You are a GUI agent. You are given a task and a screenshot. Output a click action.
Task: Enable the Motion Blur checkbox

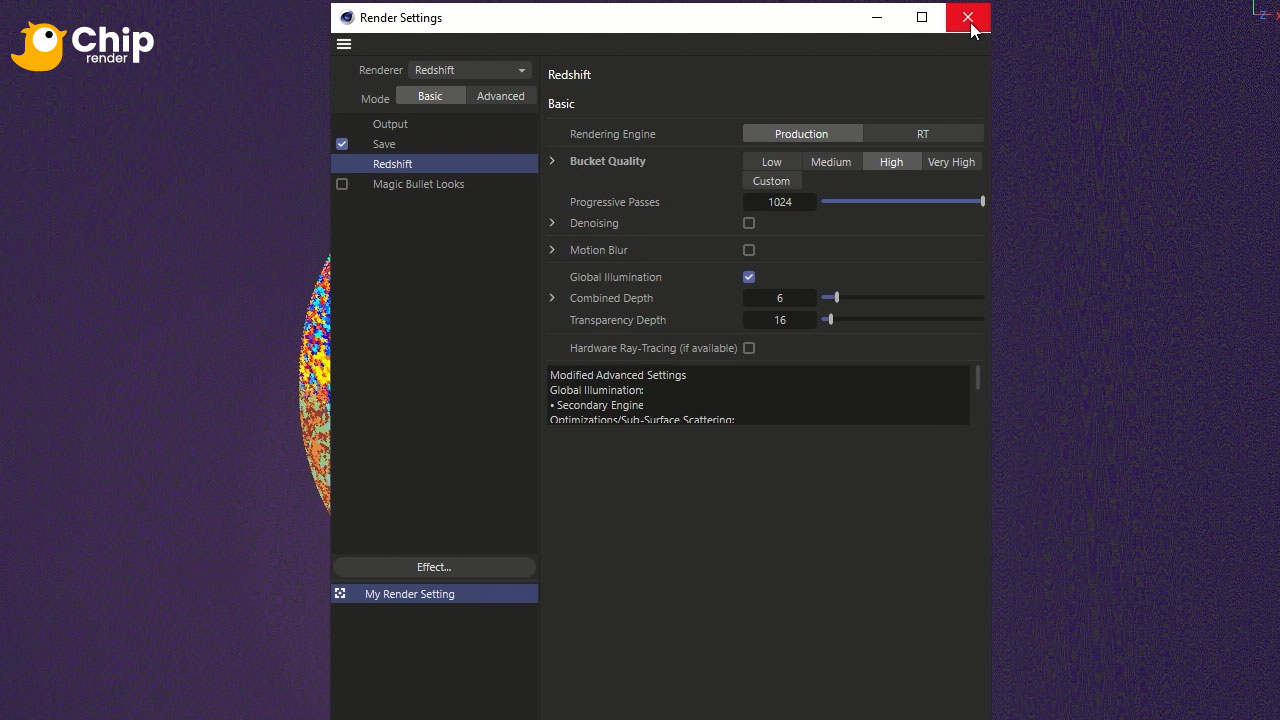pyautogui.click(x=749, y=250)
